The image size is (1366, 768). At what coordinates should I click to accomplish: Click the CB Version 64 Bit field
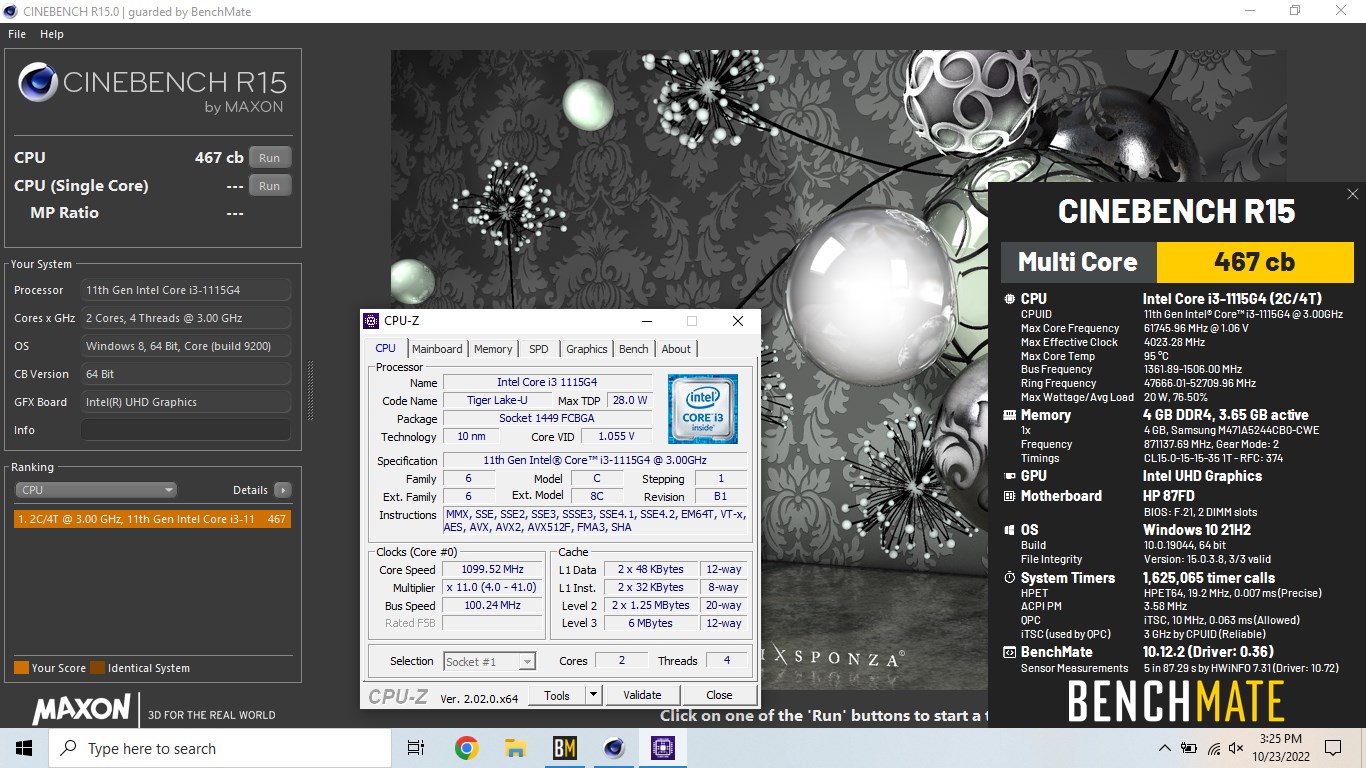pyautogui.click(x=186, y=374)
